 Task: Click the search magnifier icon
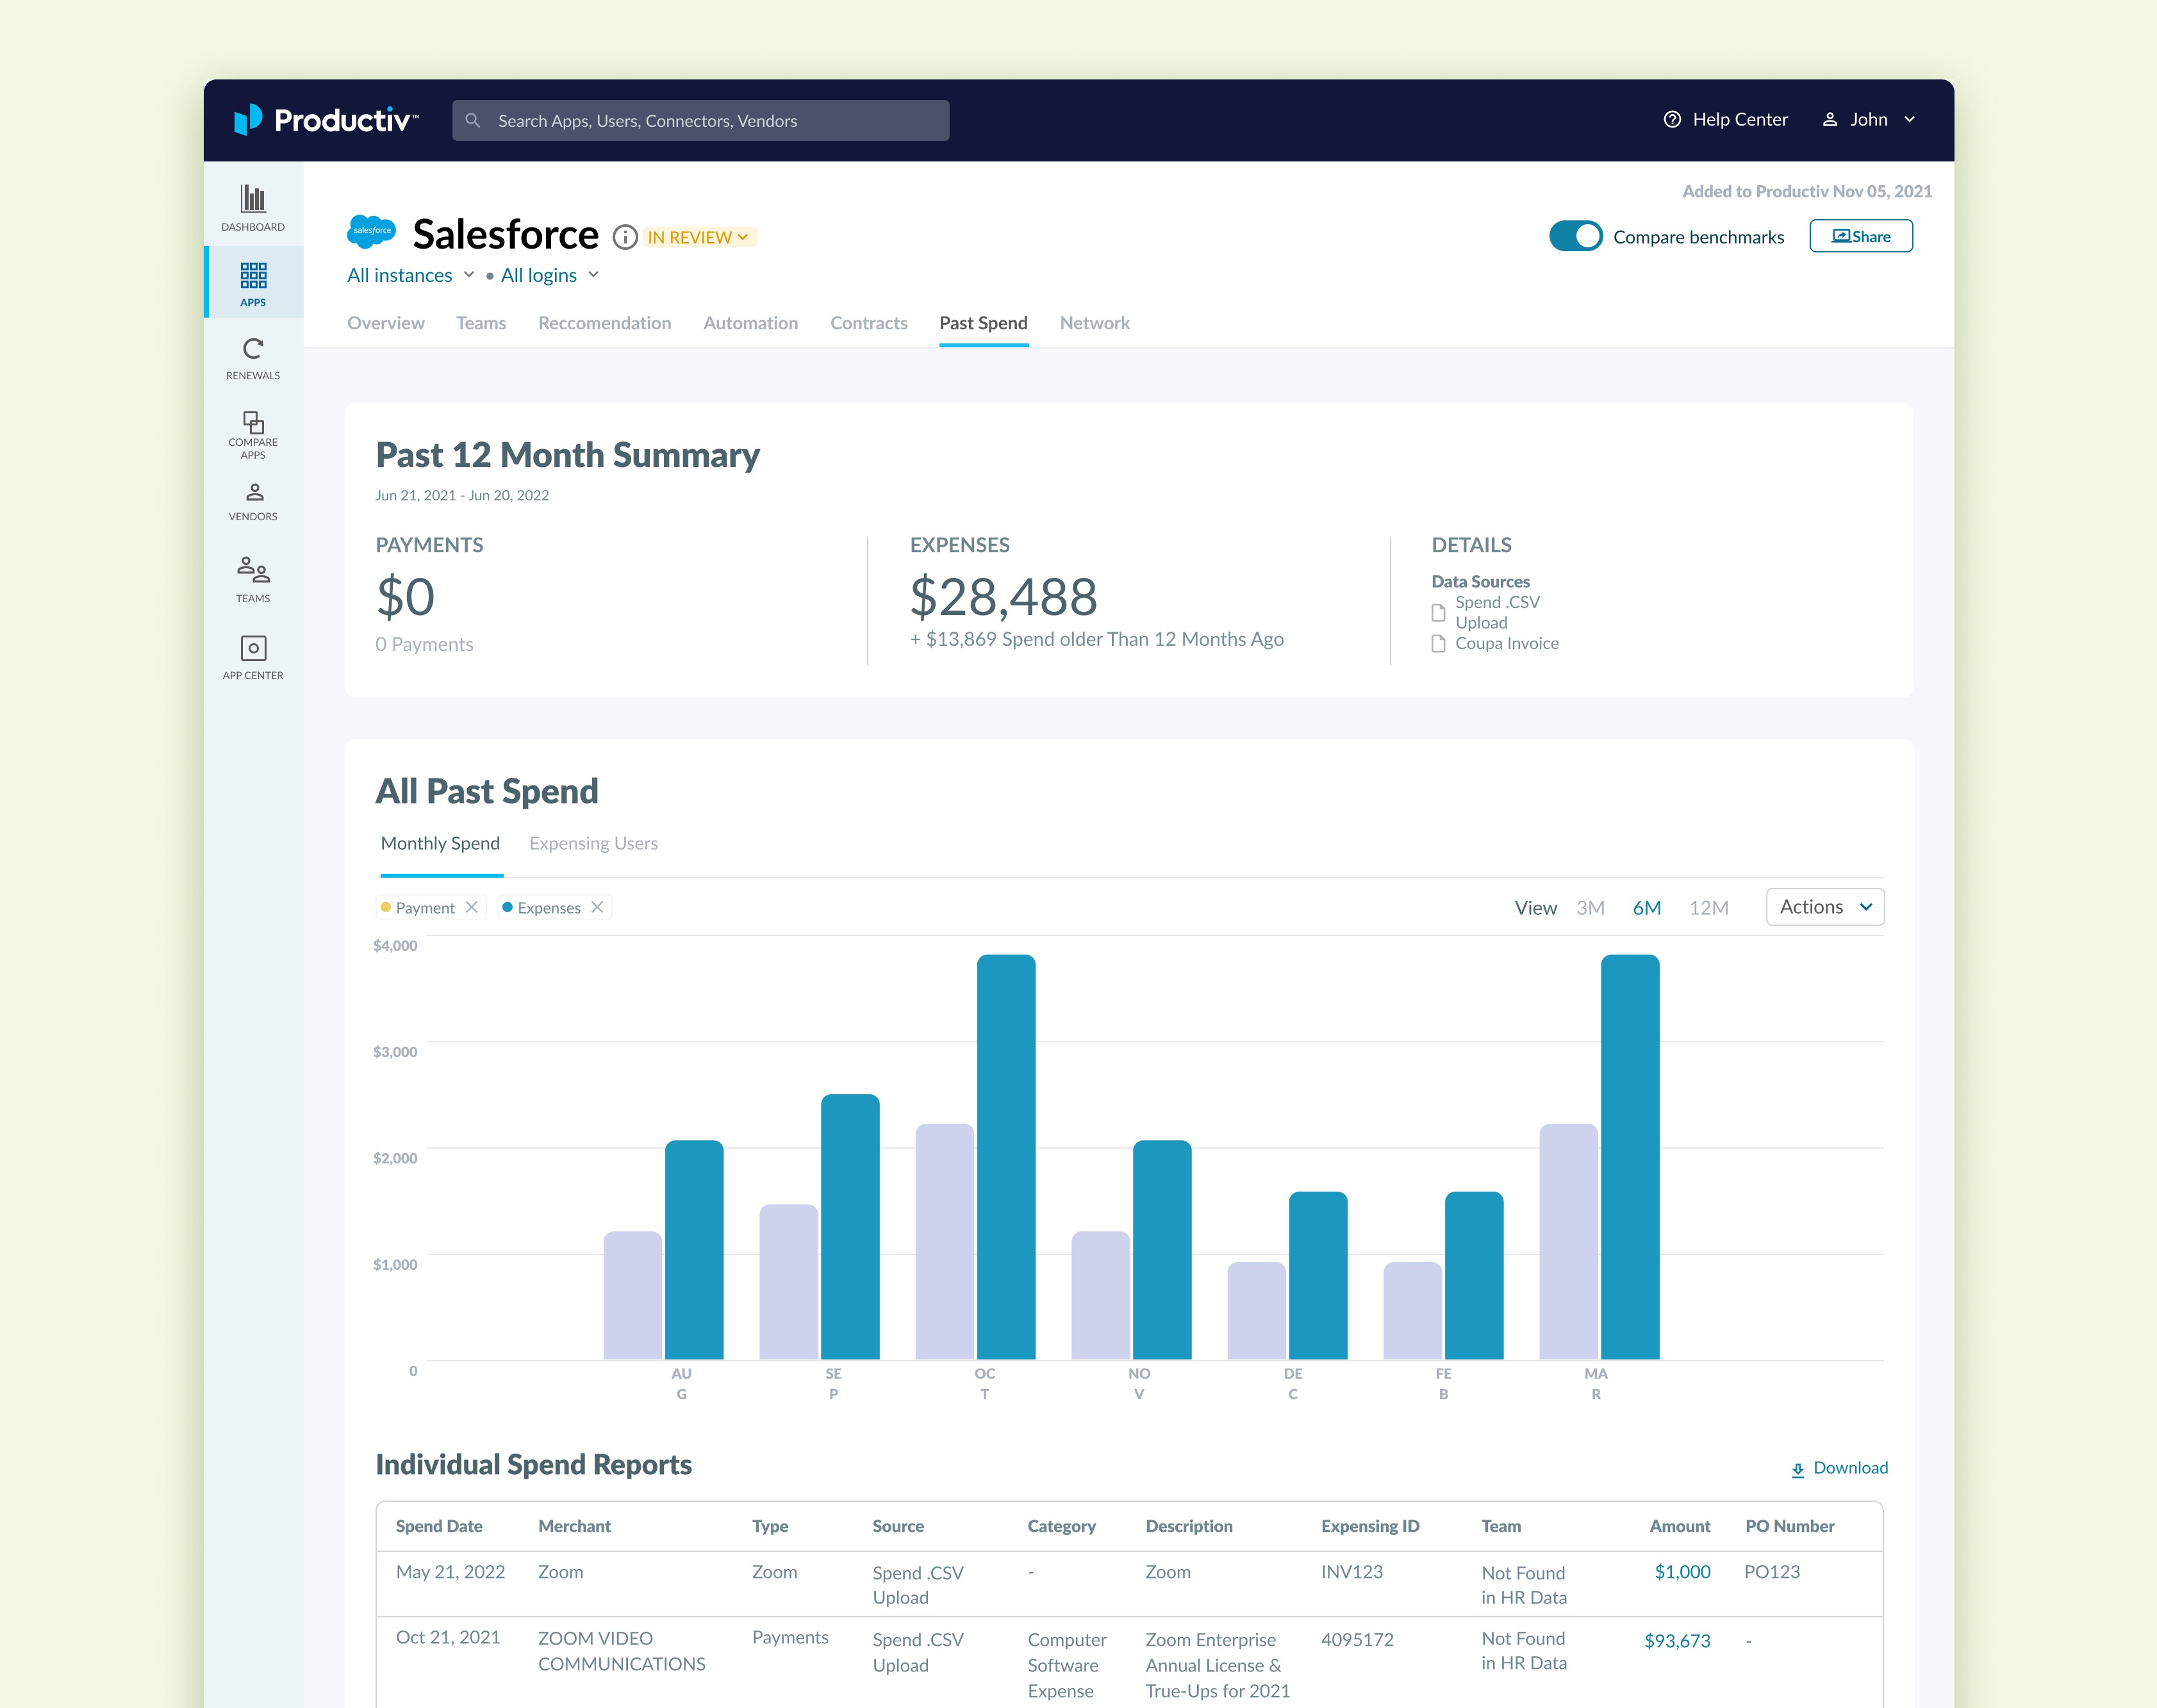pyautogui.click(x=473, y=120)
